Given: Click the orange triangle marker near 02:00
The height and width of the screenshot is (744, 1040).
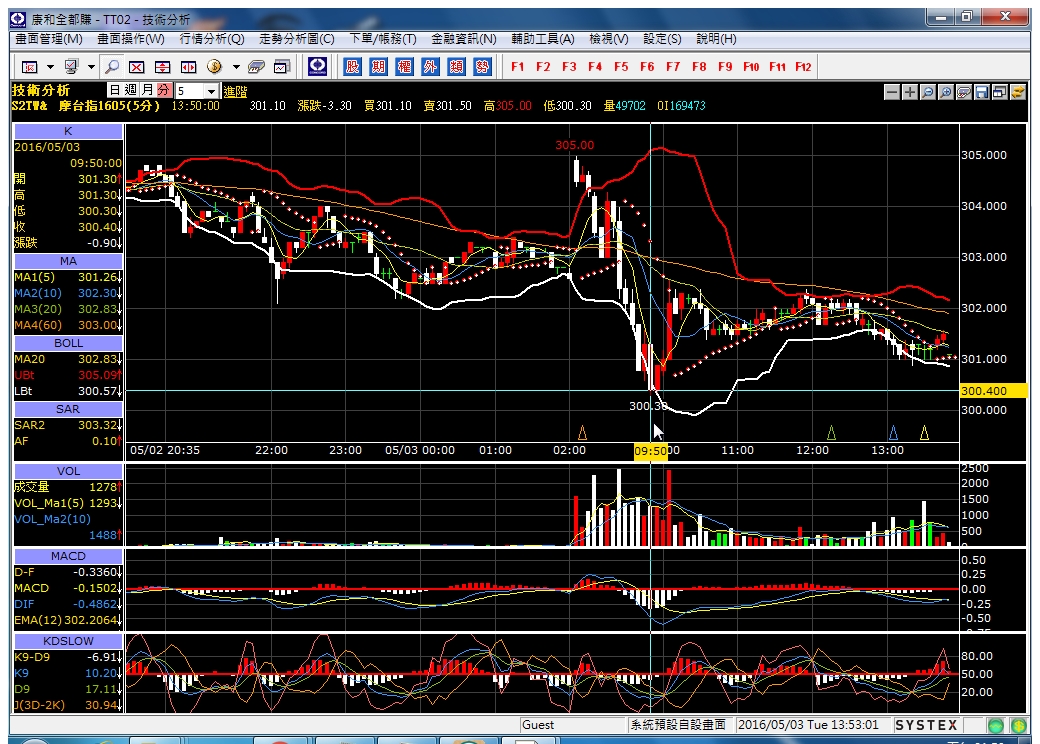Looking at the screenshot, I should [x=582, y=433].
